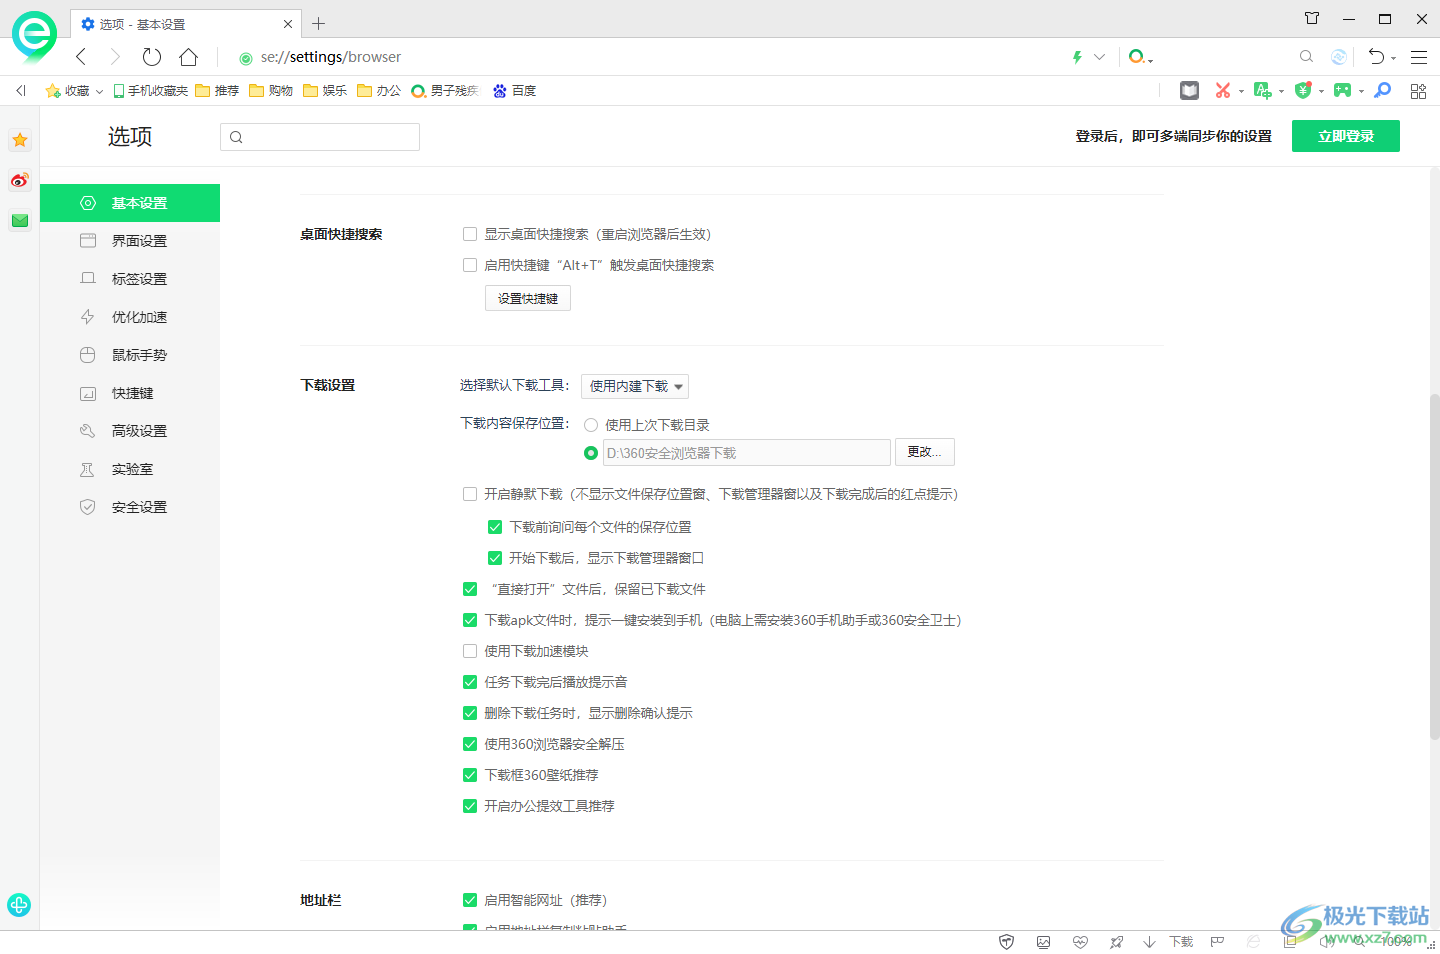
Task: Uncheck 下载前询问每个文件的保存位置
Action: 495,527
